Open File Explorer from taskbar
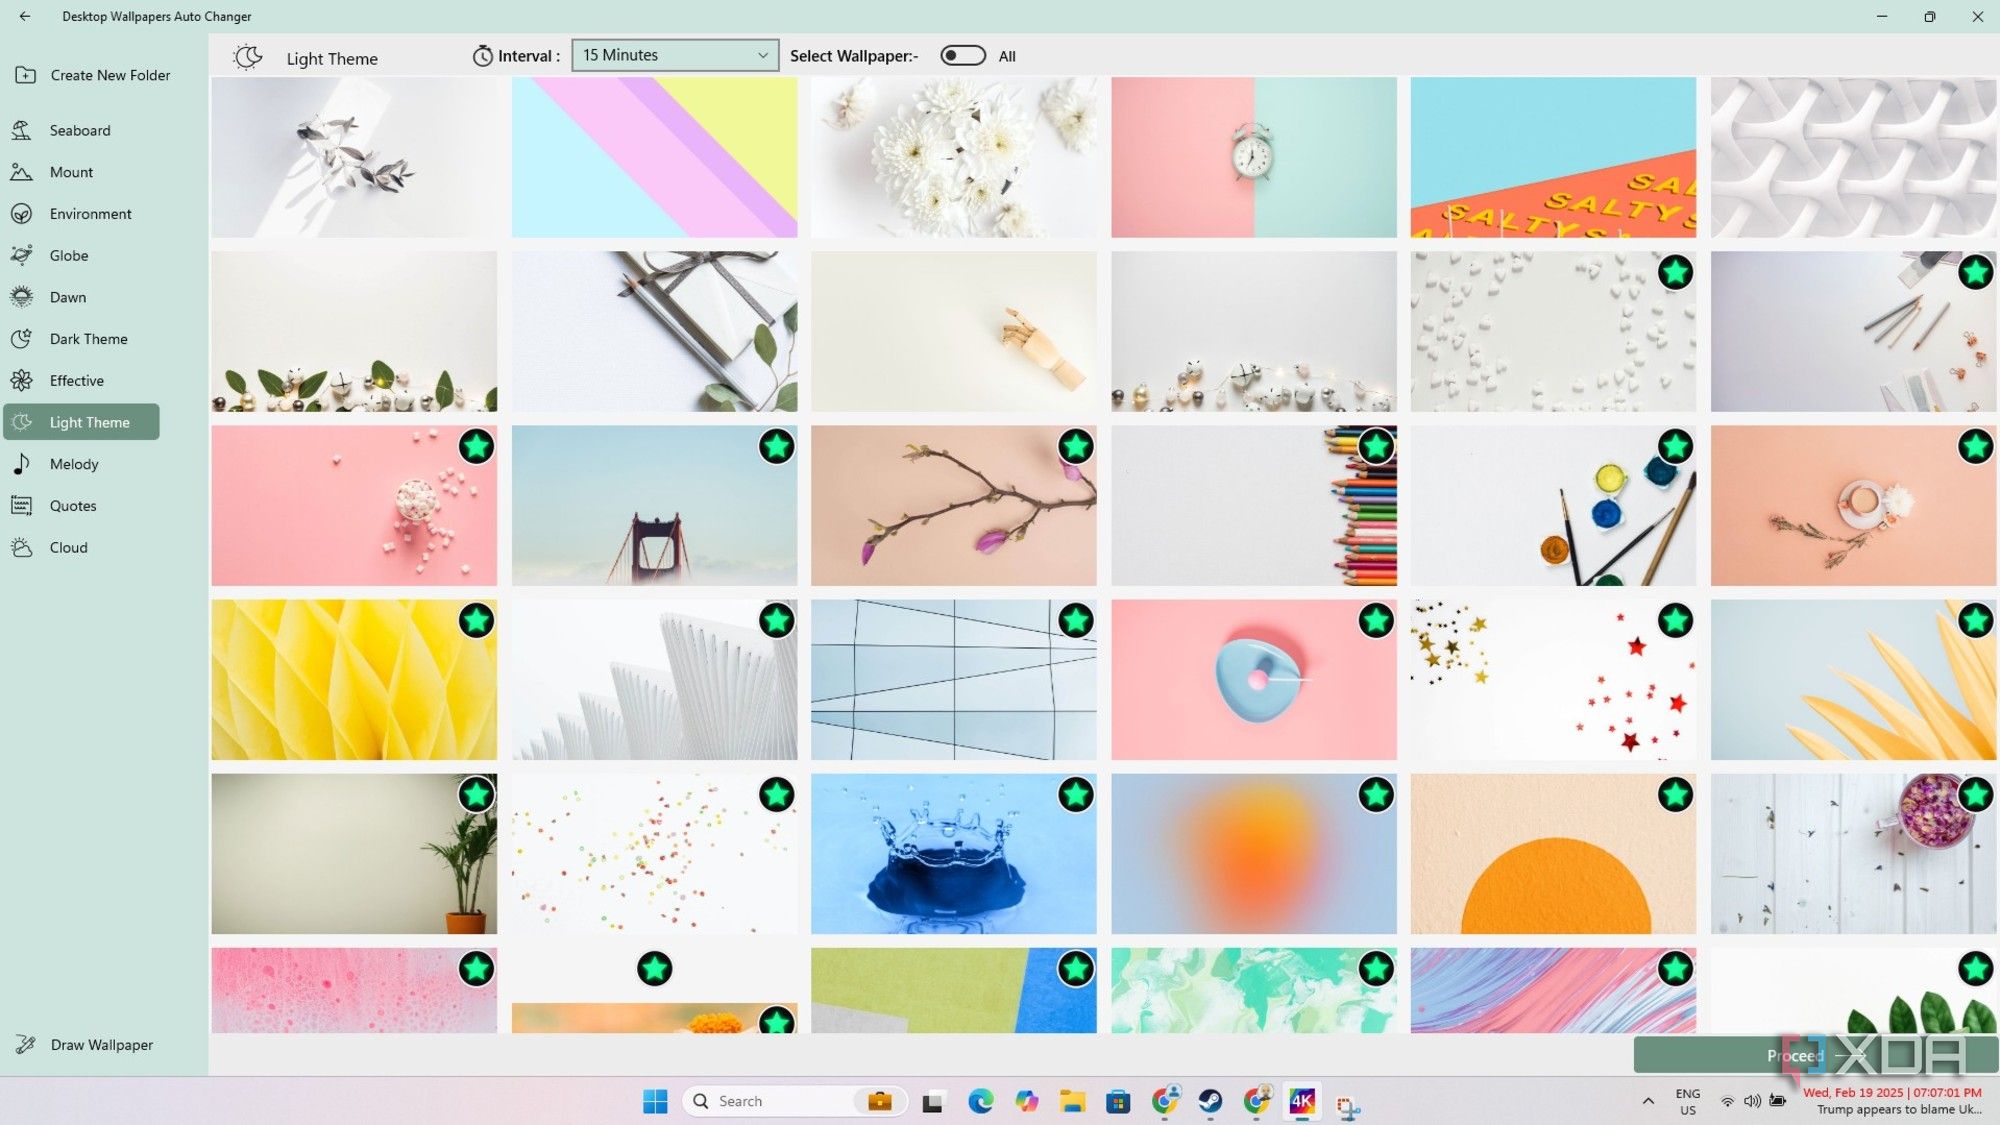2000x1125 pixels. pos(1072,1101)
